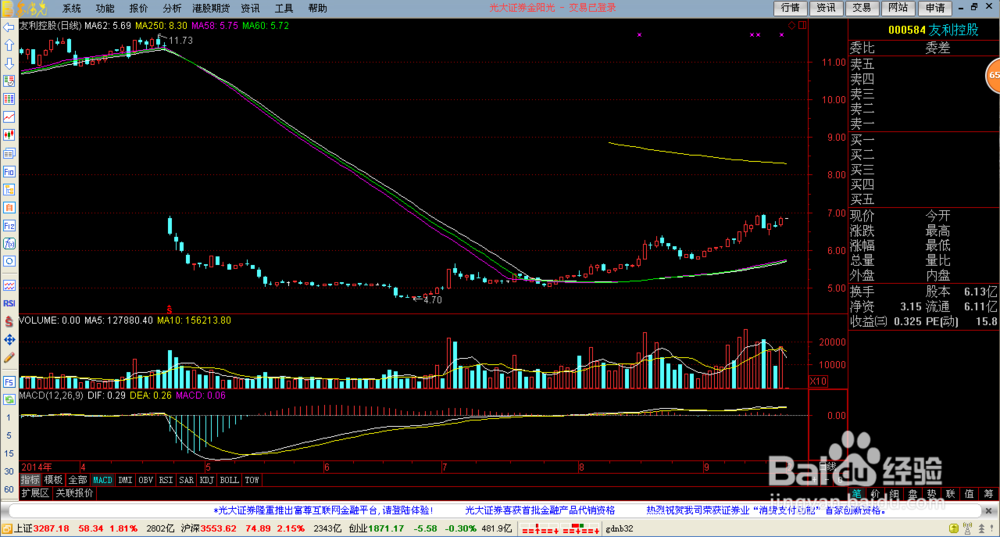Viewport: 1000px width, 537px height.
Task: Click the orange 65 badge at right edge
Action: click(x=993, y=75)
